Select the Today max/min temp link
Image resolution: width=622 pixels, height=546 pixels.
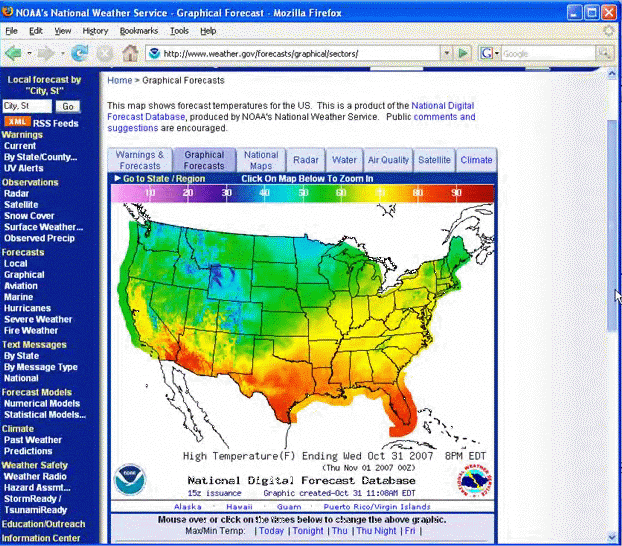coord(271,531)
